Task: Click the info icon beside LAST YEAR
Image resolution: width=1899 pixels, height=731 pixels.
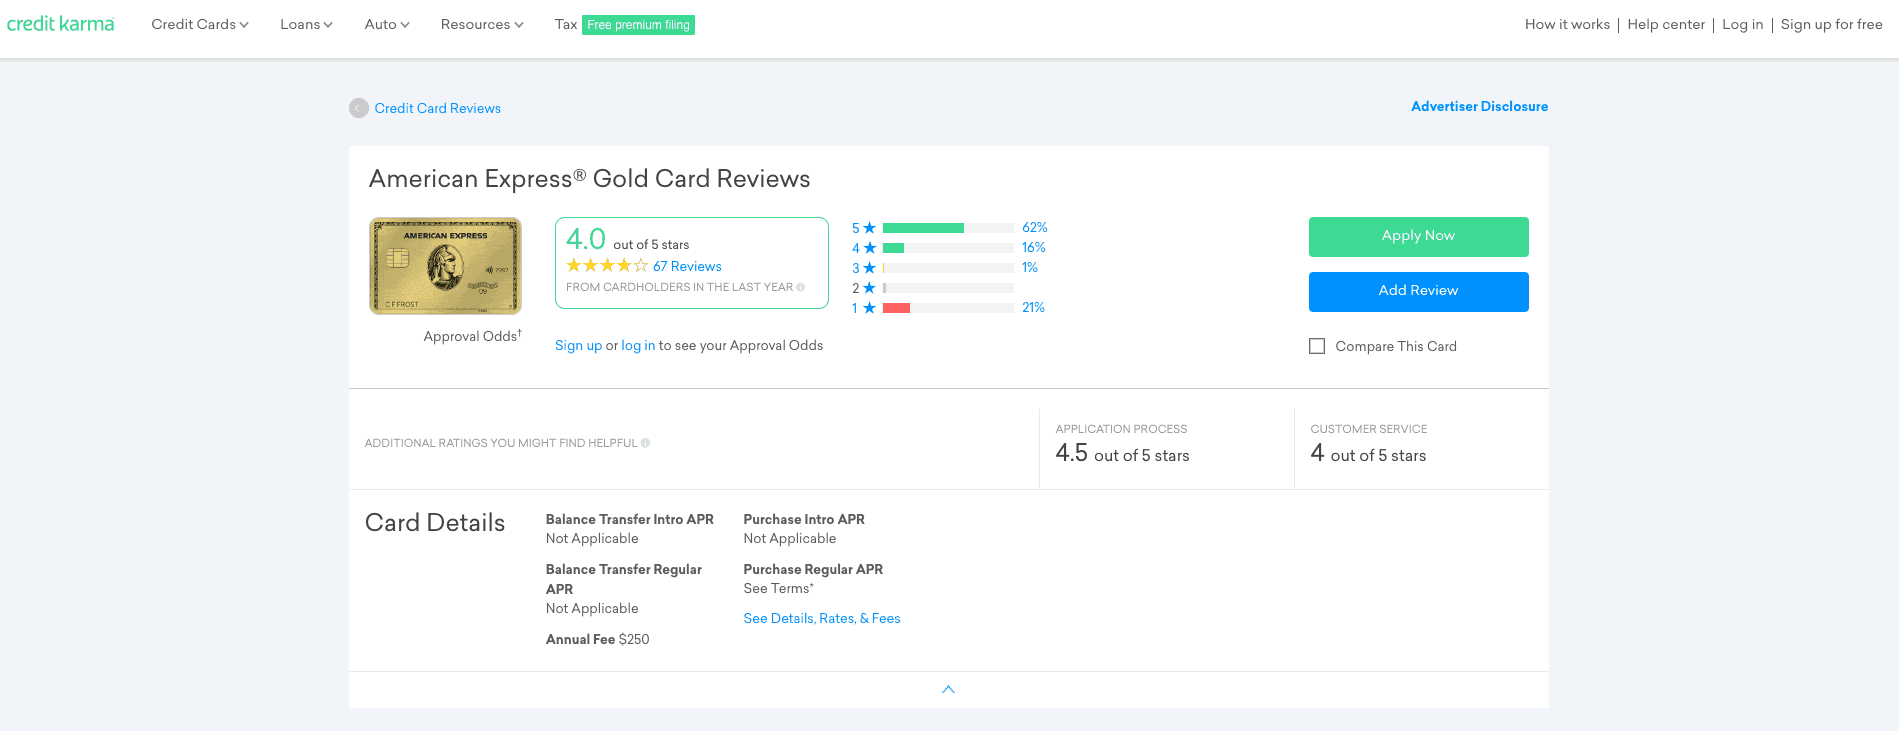Action: point(800,287)
